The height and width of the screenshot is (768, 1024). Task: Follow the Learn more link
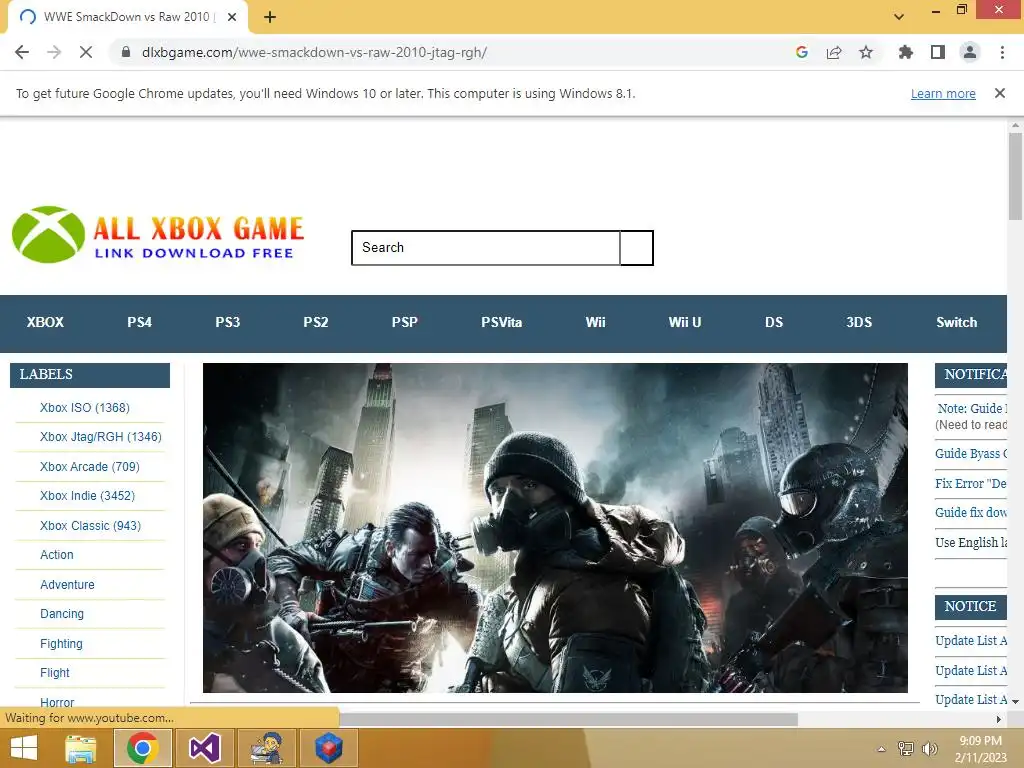(x=943, y=93)
